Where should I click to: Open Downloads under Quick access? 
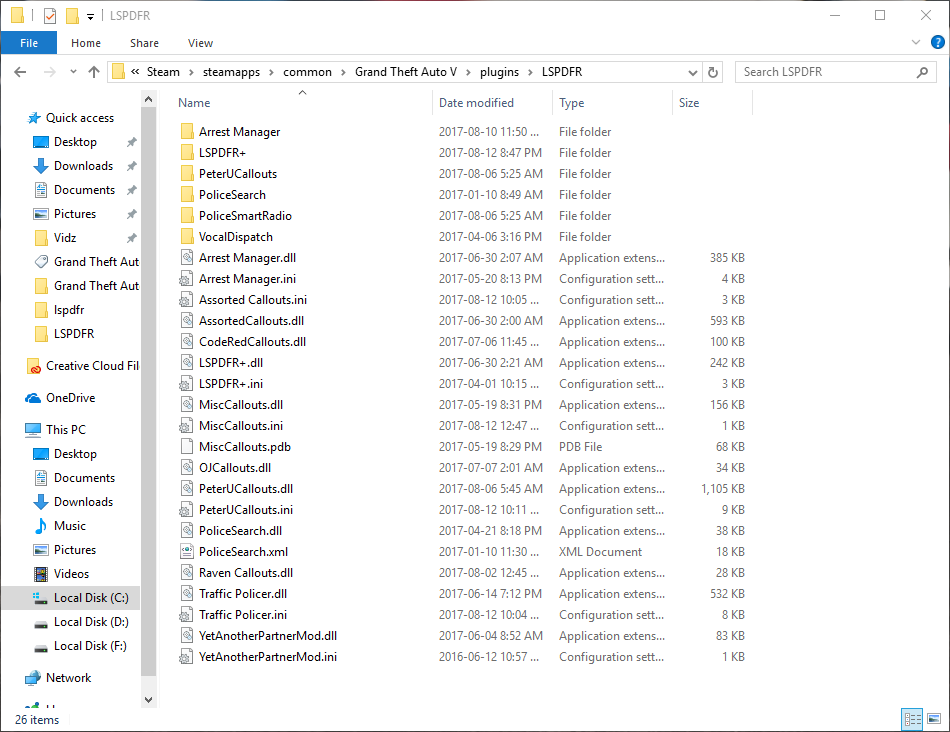(73, 165)
